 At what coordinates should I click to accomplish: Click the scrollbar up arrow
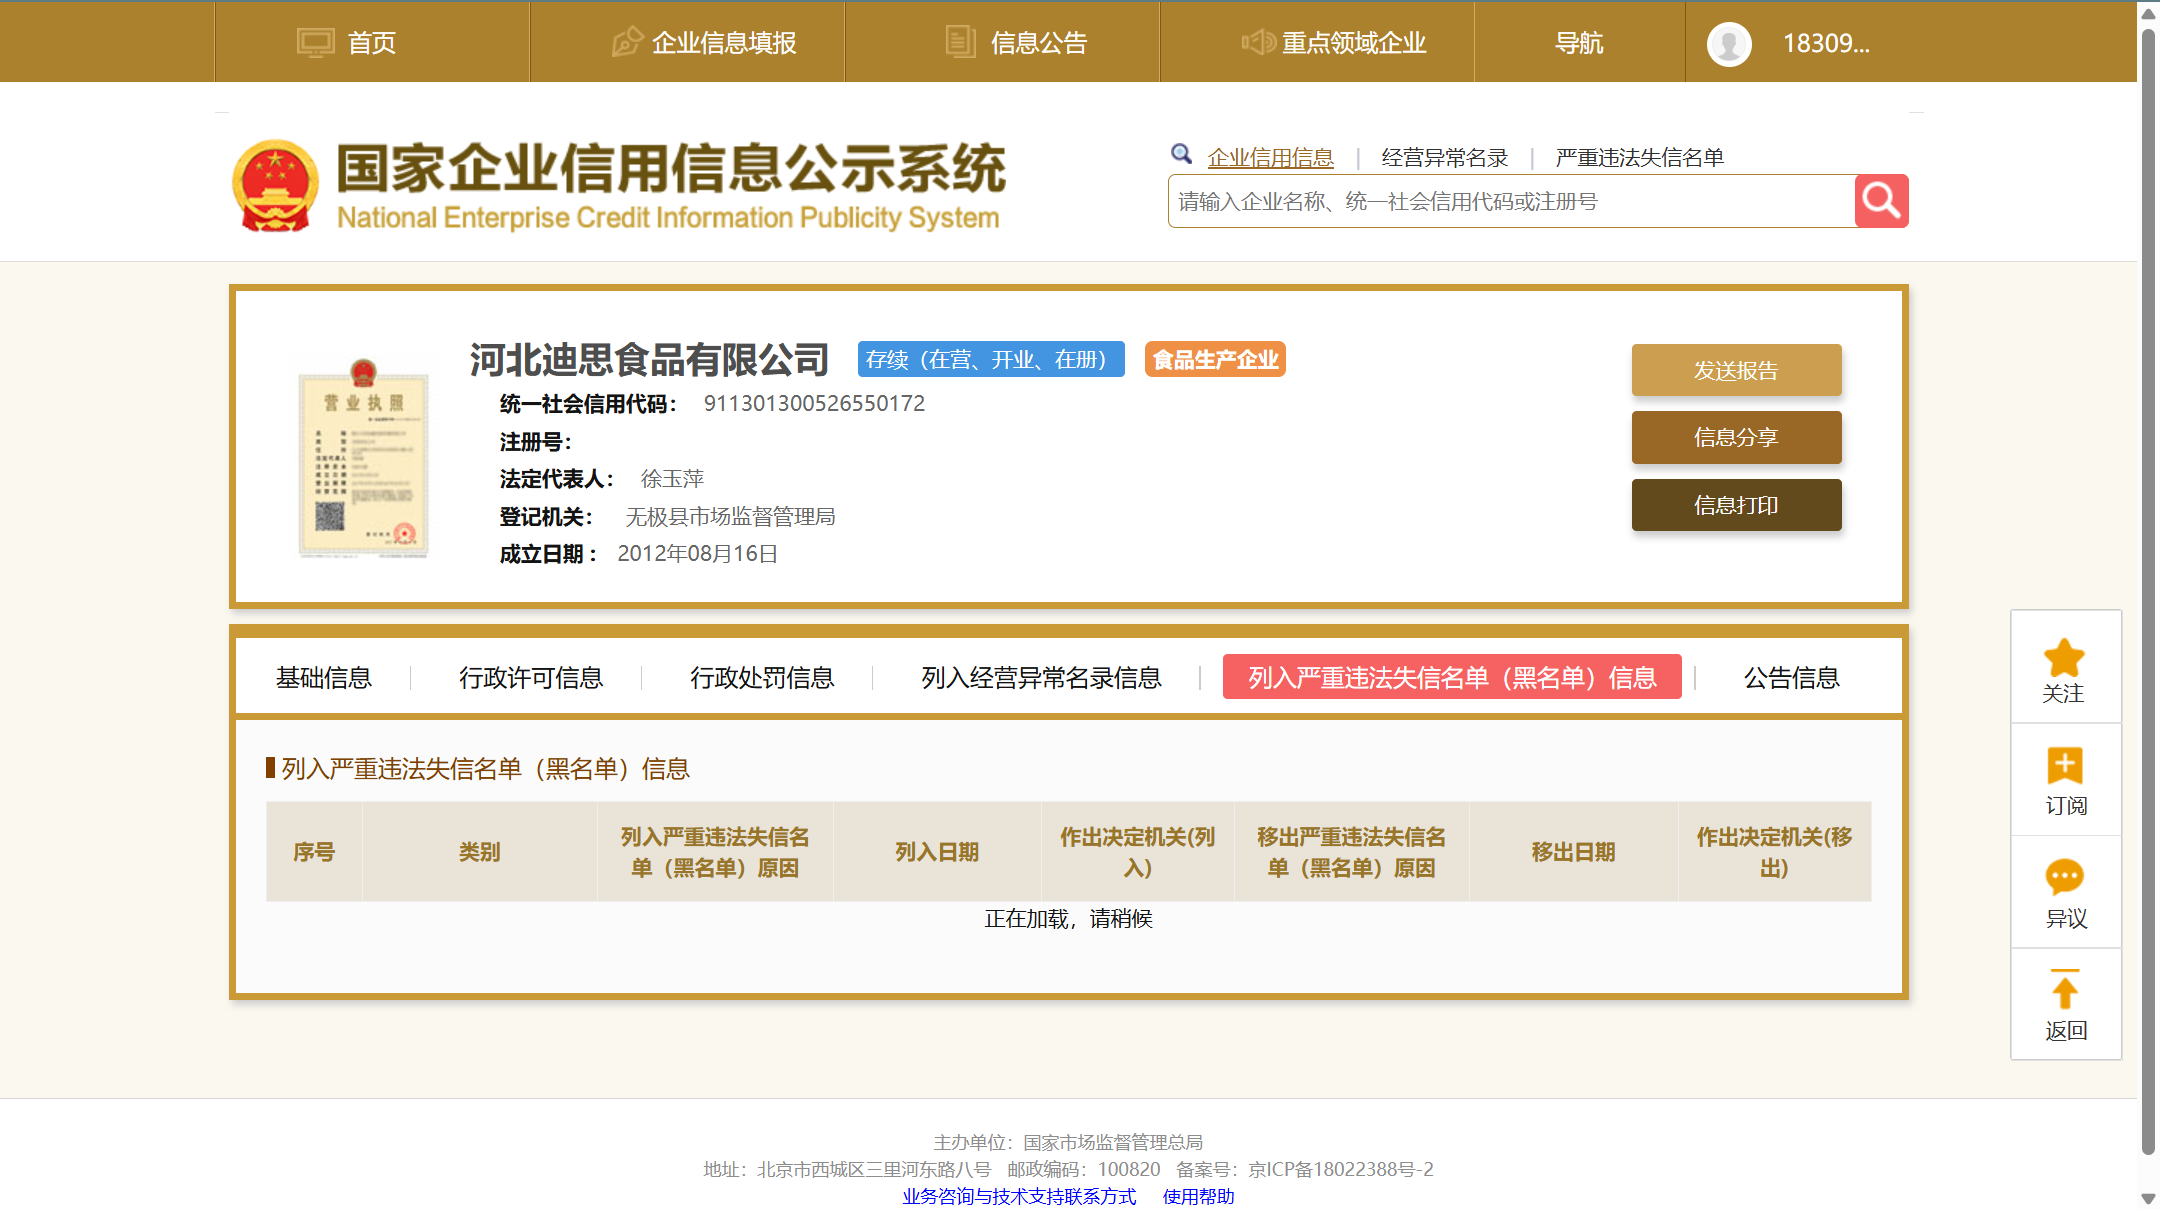[2148, 12]
